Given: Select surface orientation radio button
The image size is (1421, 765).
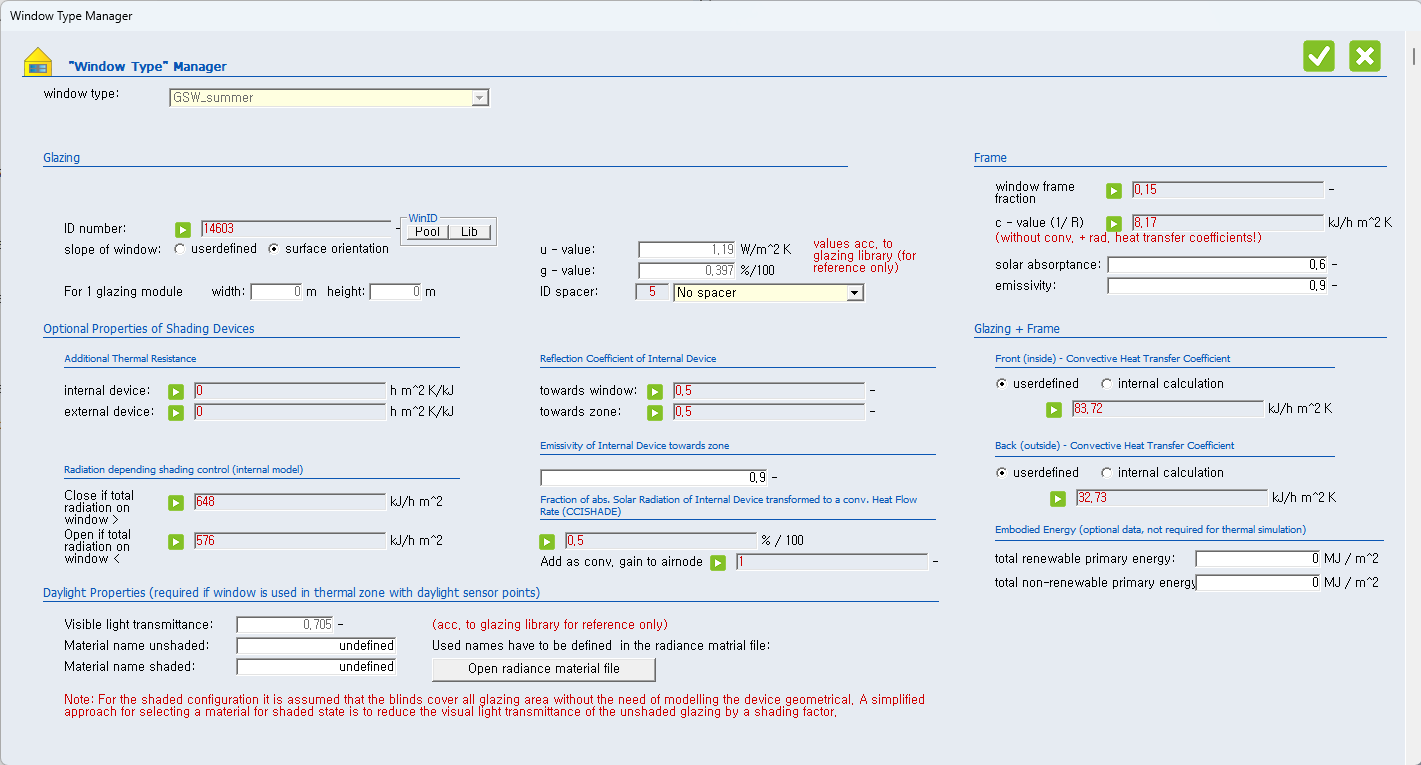Looking at the screenshot, I should [274, 249].
